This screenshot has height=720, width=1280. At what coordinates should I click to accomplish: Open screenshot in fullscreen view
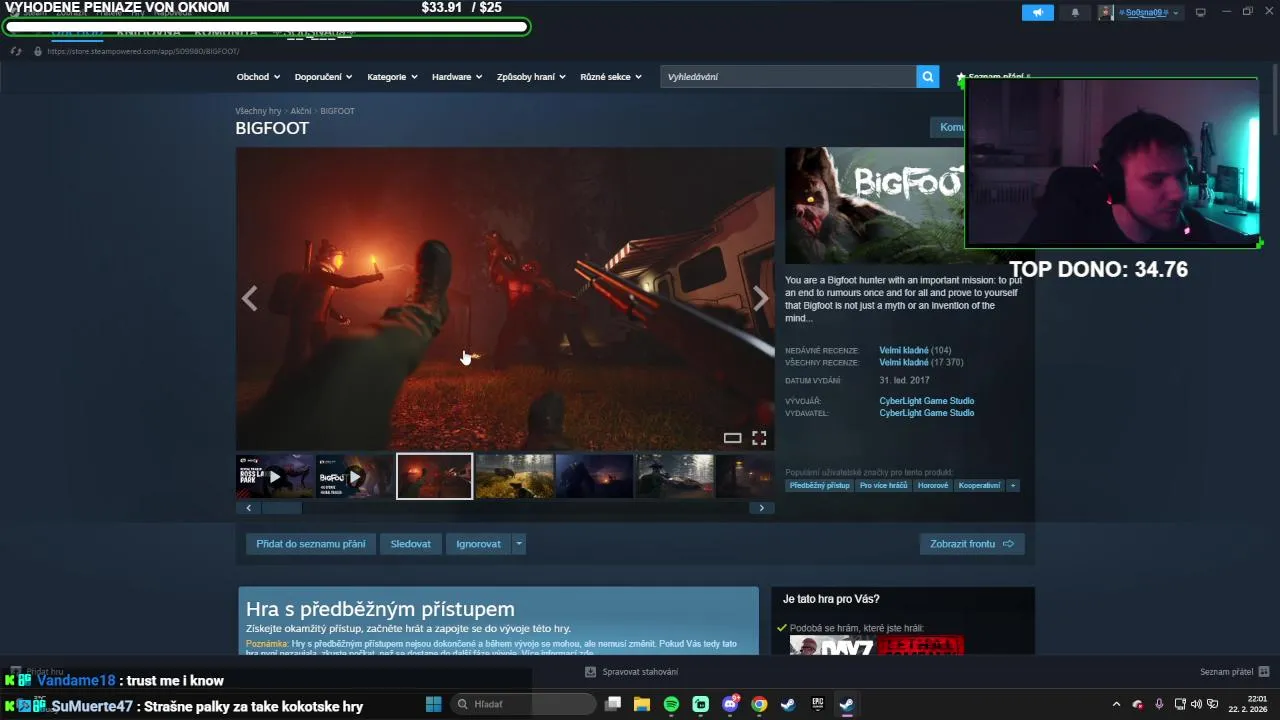point(759,438)
